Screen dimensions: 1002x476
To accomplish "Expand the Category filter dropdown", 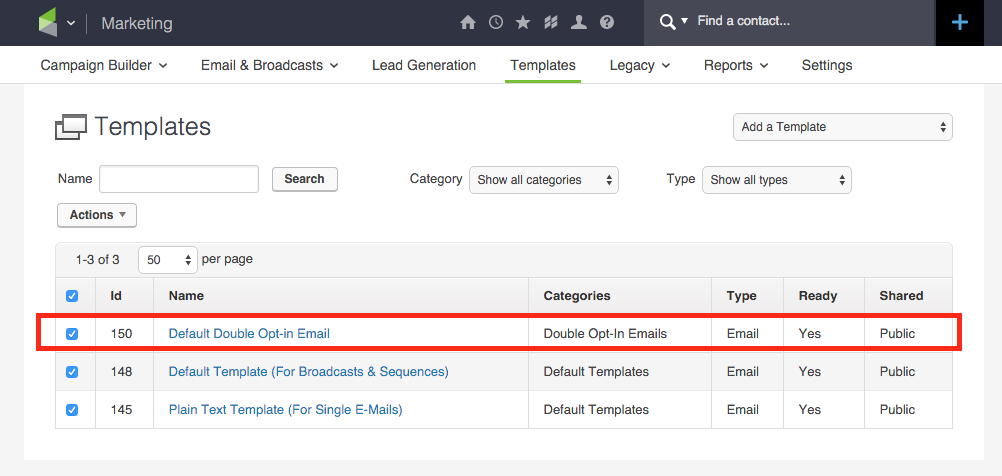I will tap(543, 180).
